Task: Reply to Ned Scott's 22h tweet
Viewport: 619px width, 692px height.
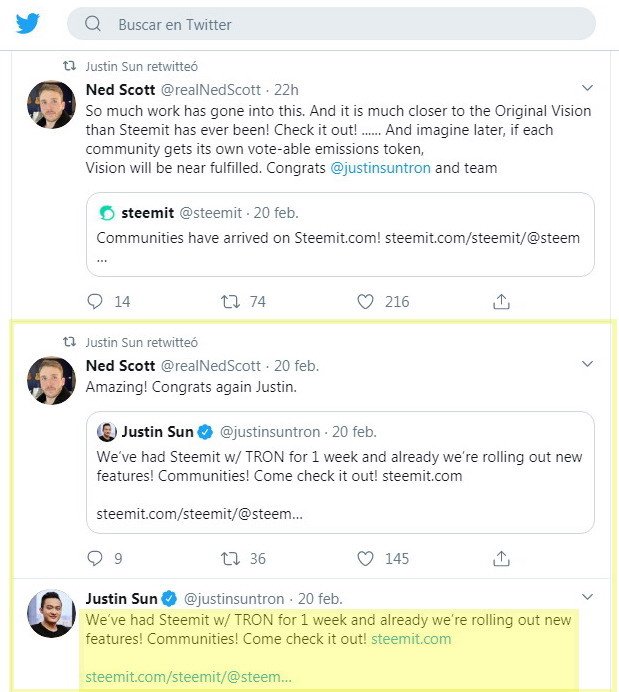Action: pyautogui.click(x=95, y=301)
